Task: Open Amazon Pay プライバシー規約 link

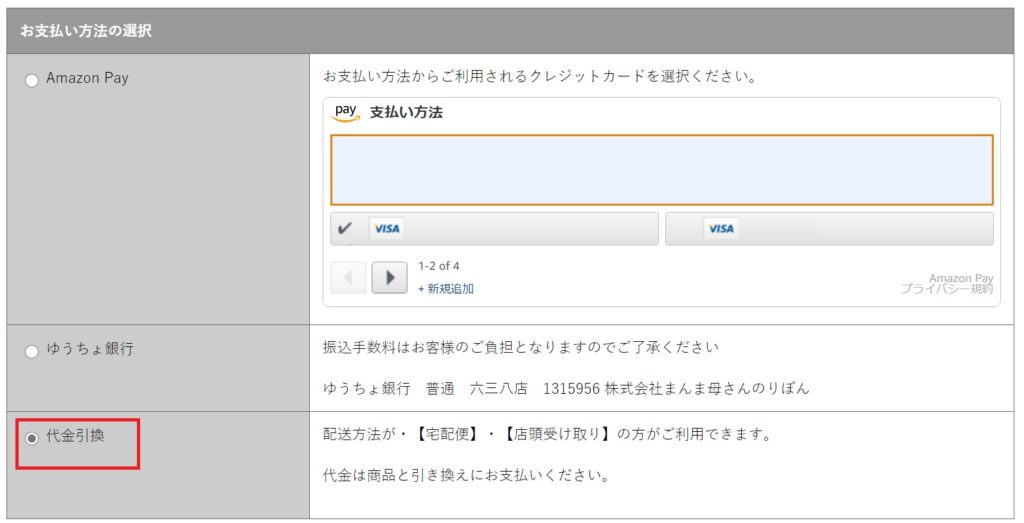Action: tap(947, 283)
